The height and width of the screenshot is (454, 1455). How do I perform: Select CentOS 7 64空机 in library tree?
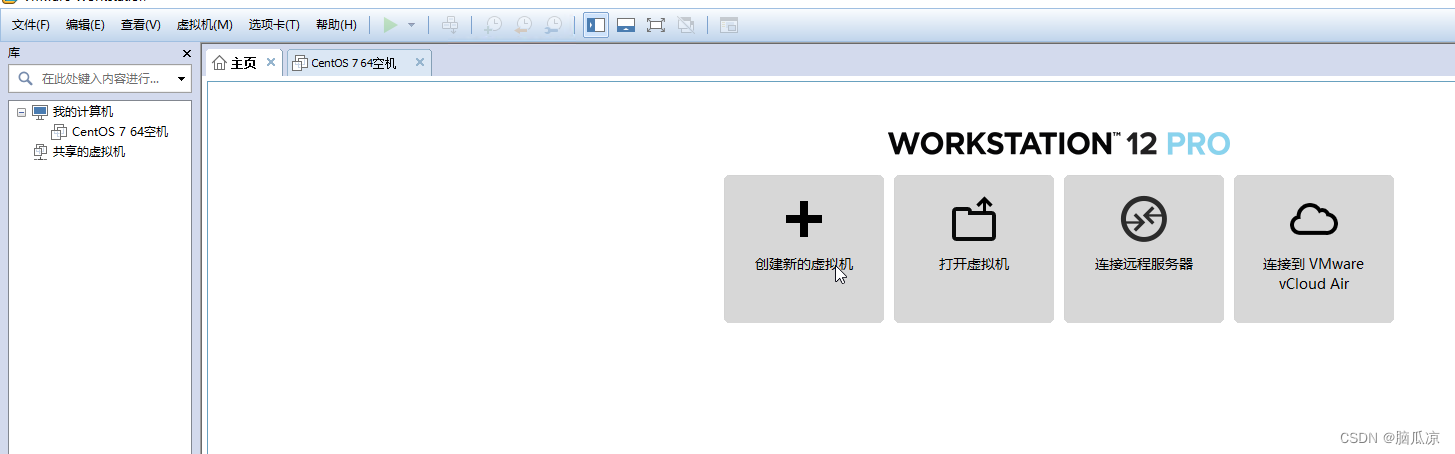[120, 132]
